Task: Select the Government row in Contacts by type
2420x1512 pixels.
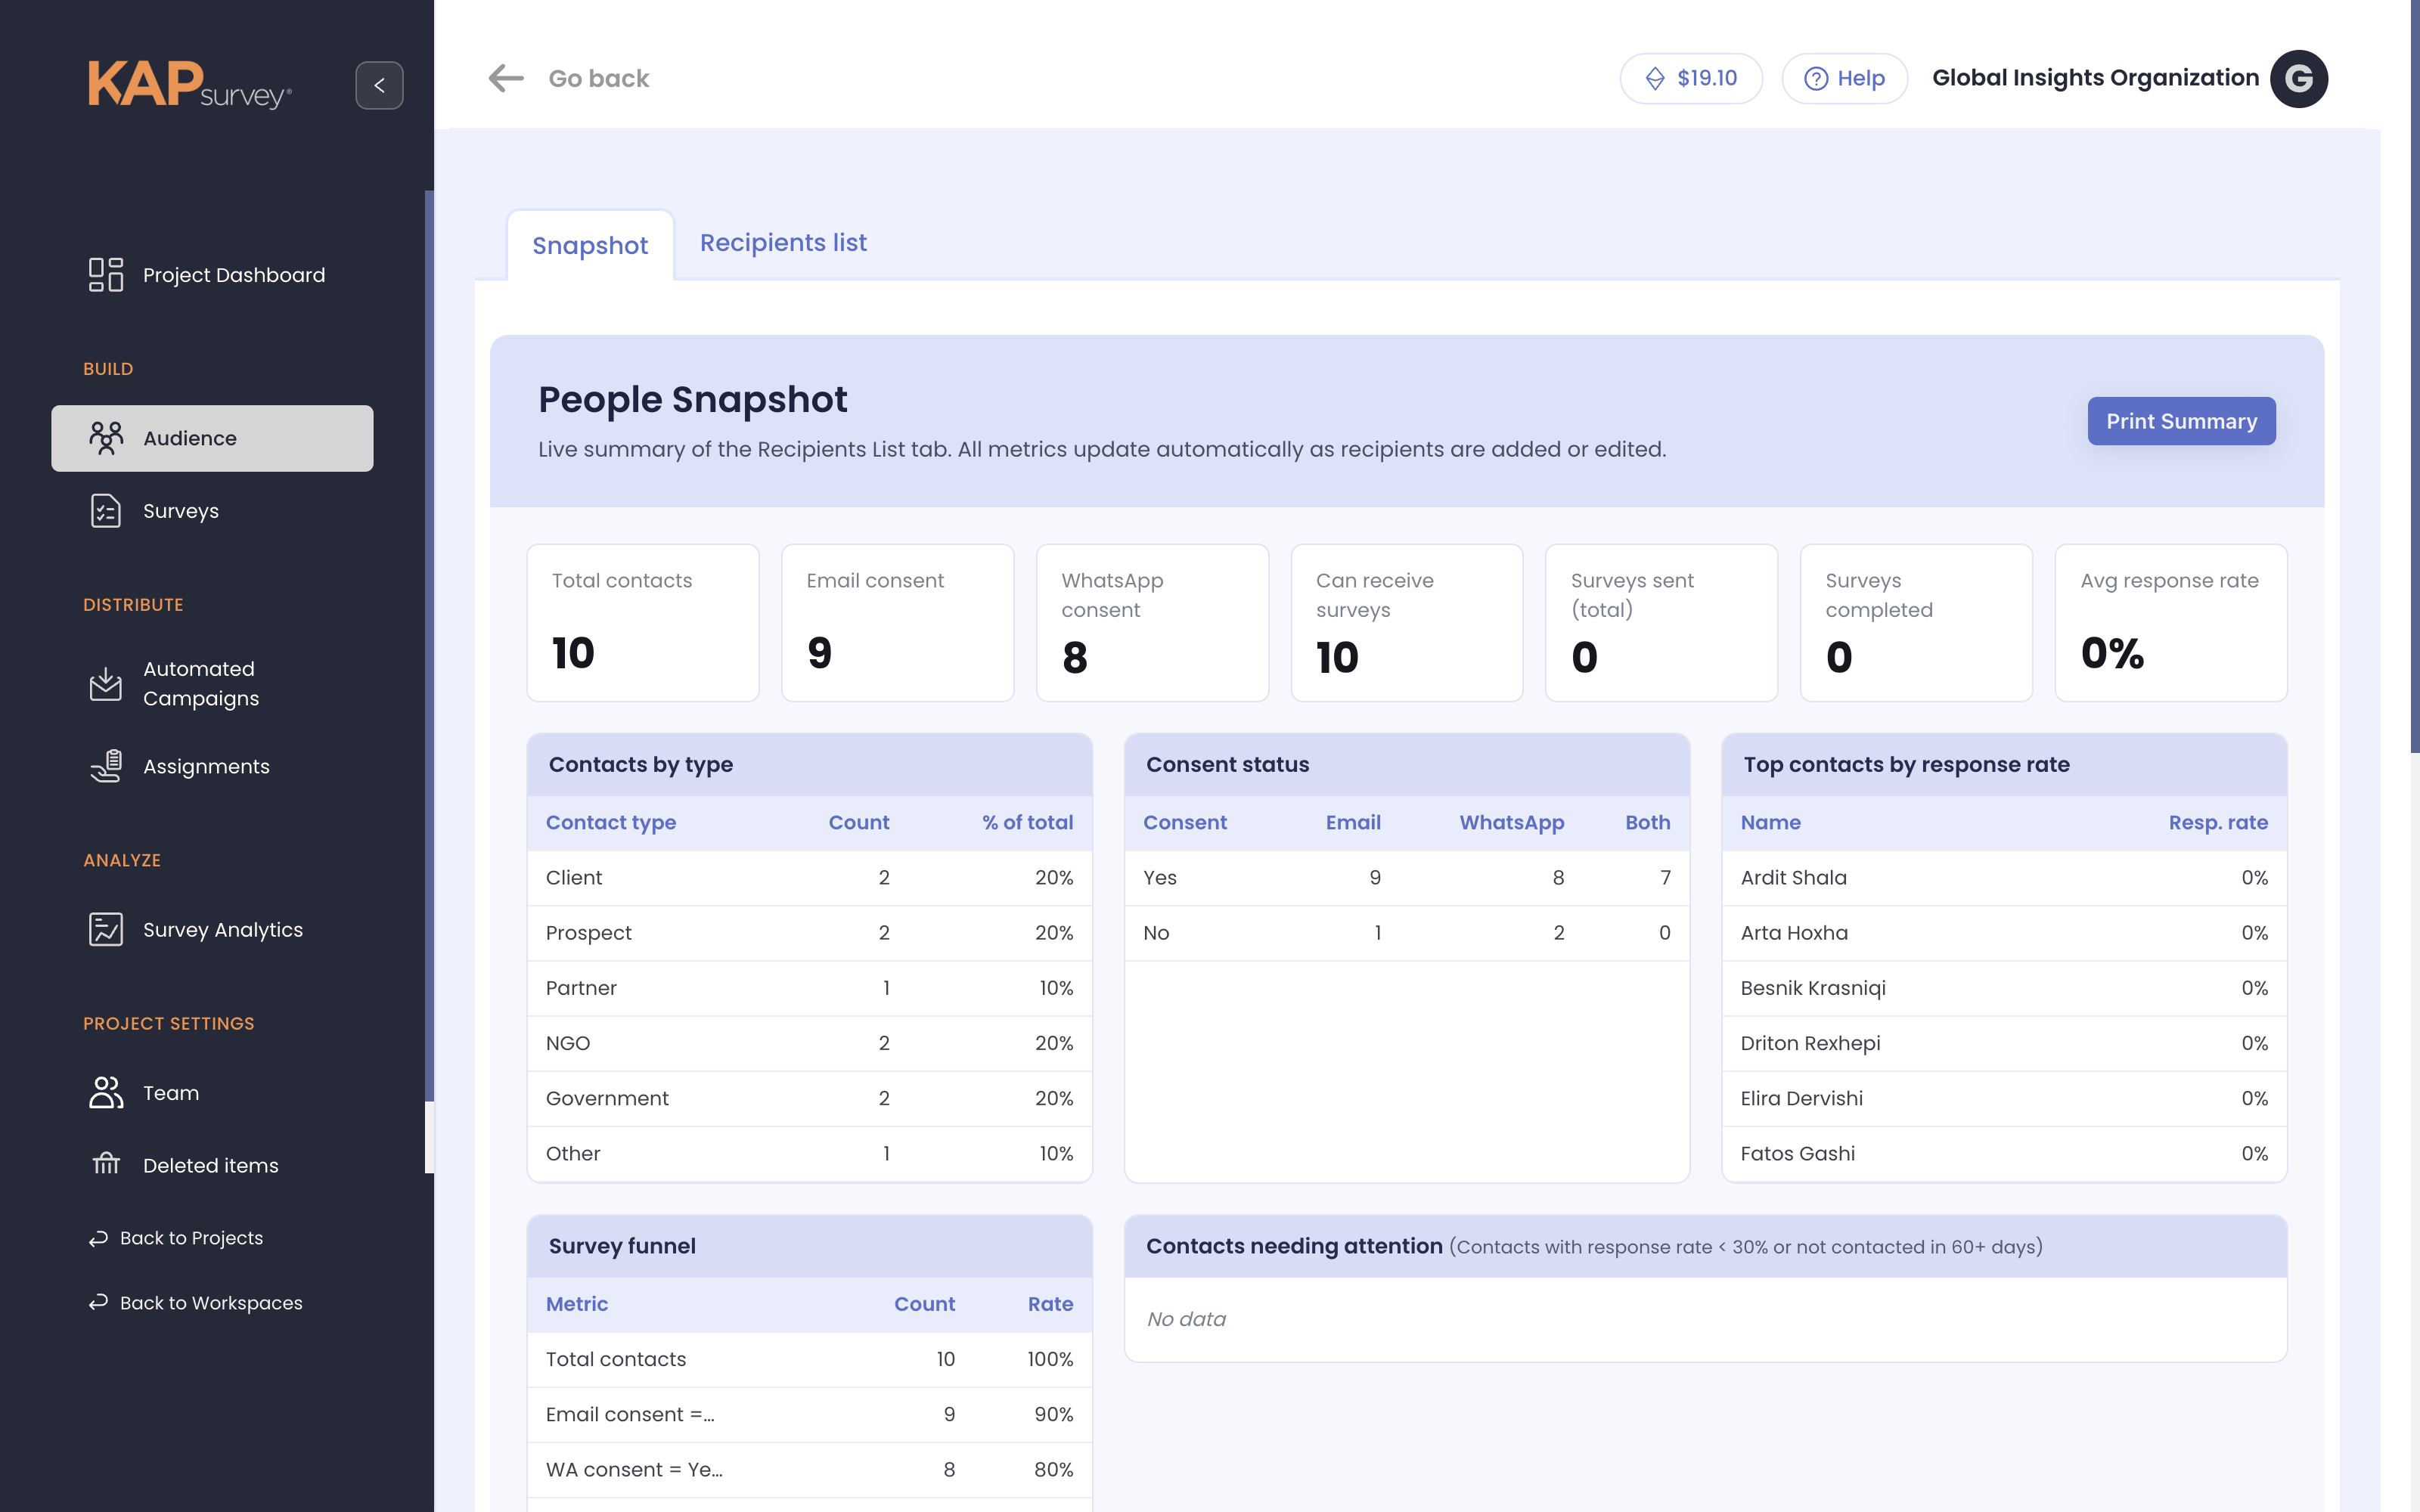Action: tap(809, 1098)
